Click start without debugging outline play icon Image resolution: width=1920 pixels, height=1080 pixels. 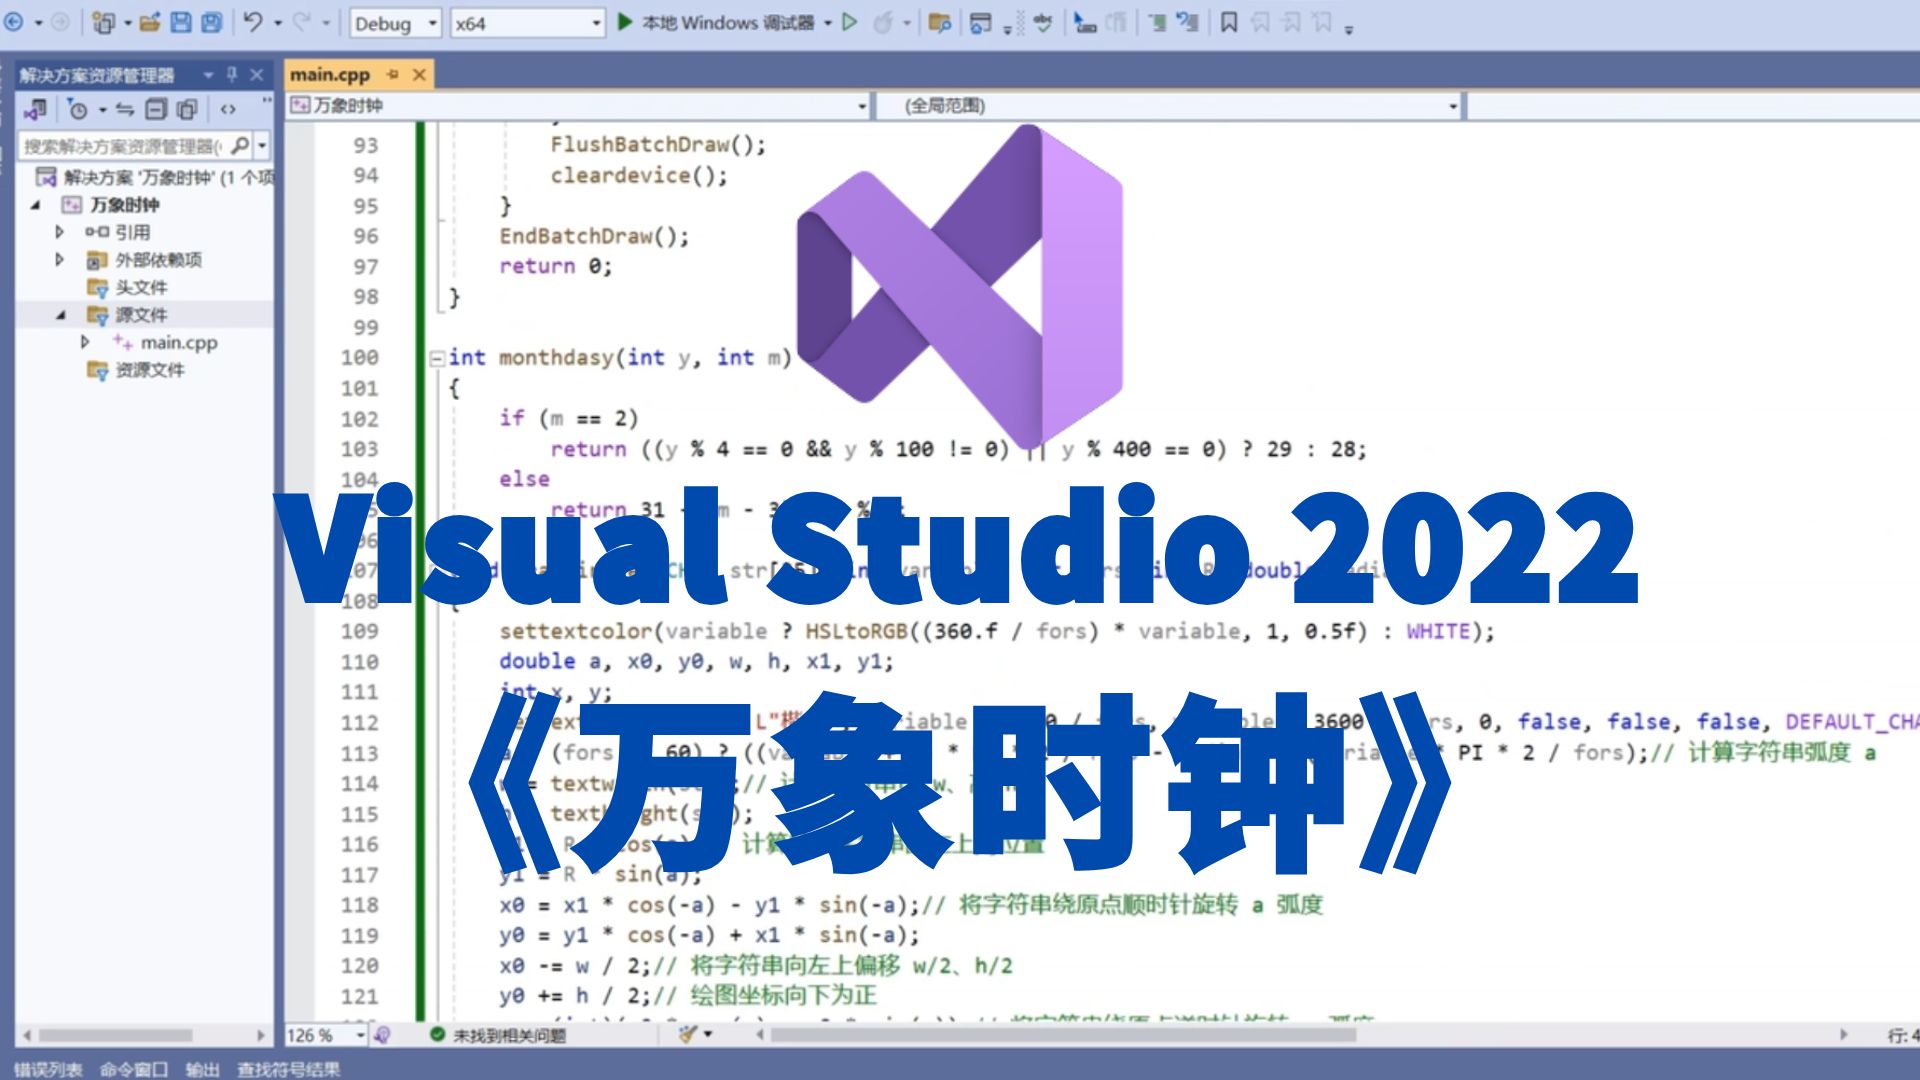850,22
